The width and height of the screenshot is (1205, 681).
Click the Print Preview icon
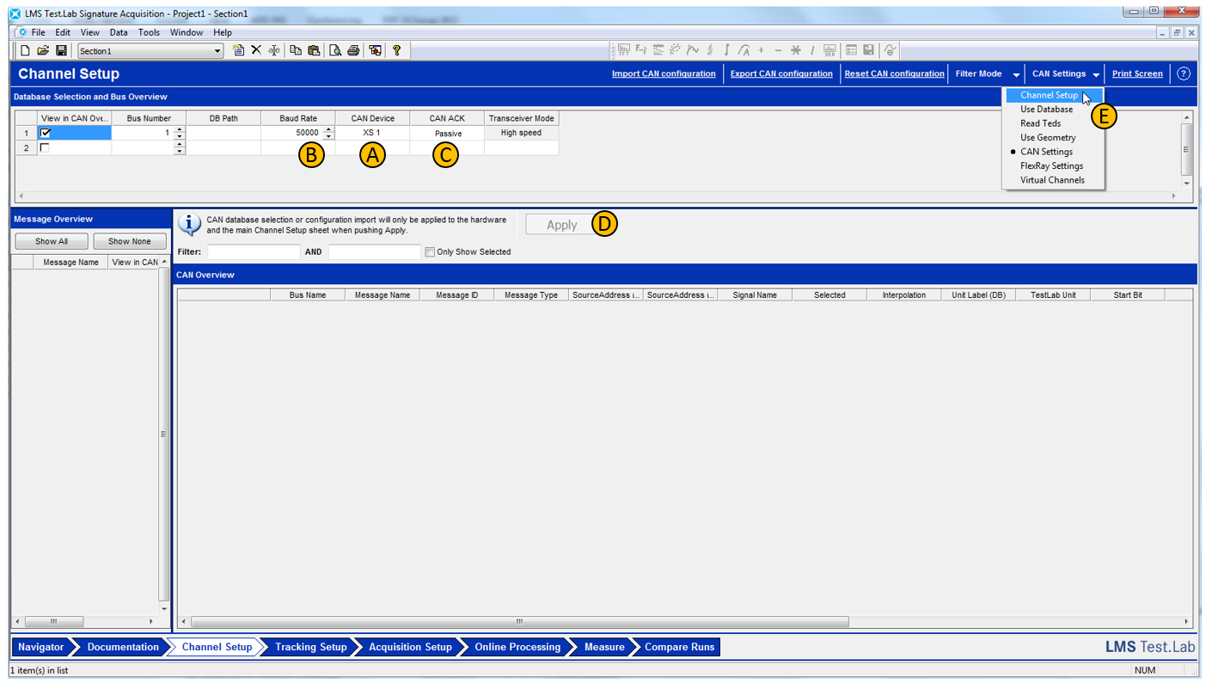335,50
